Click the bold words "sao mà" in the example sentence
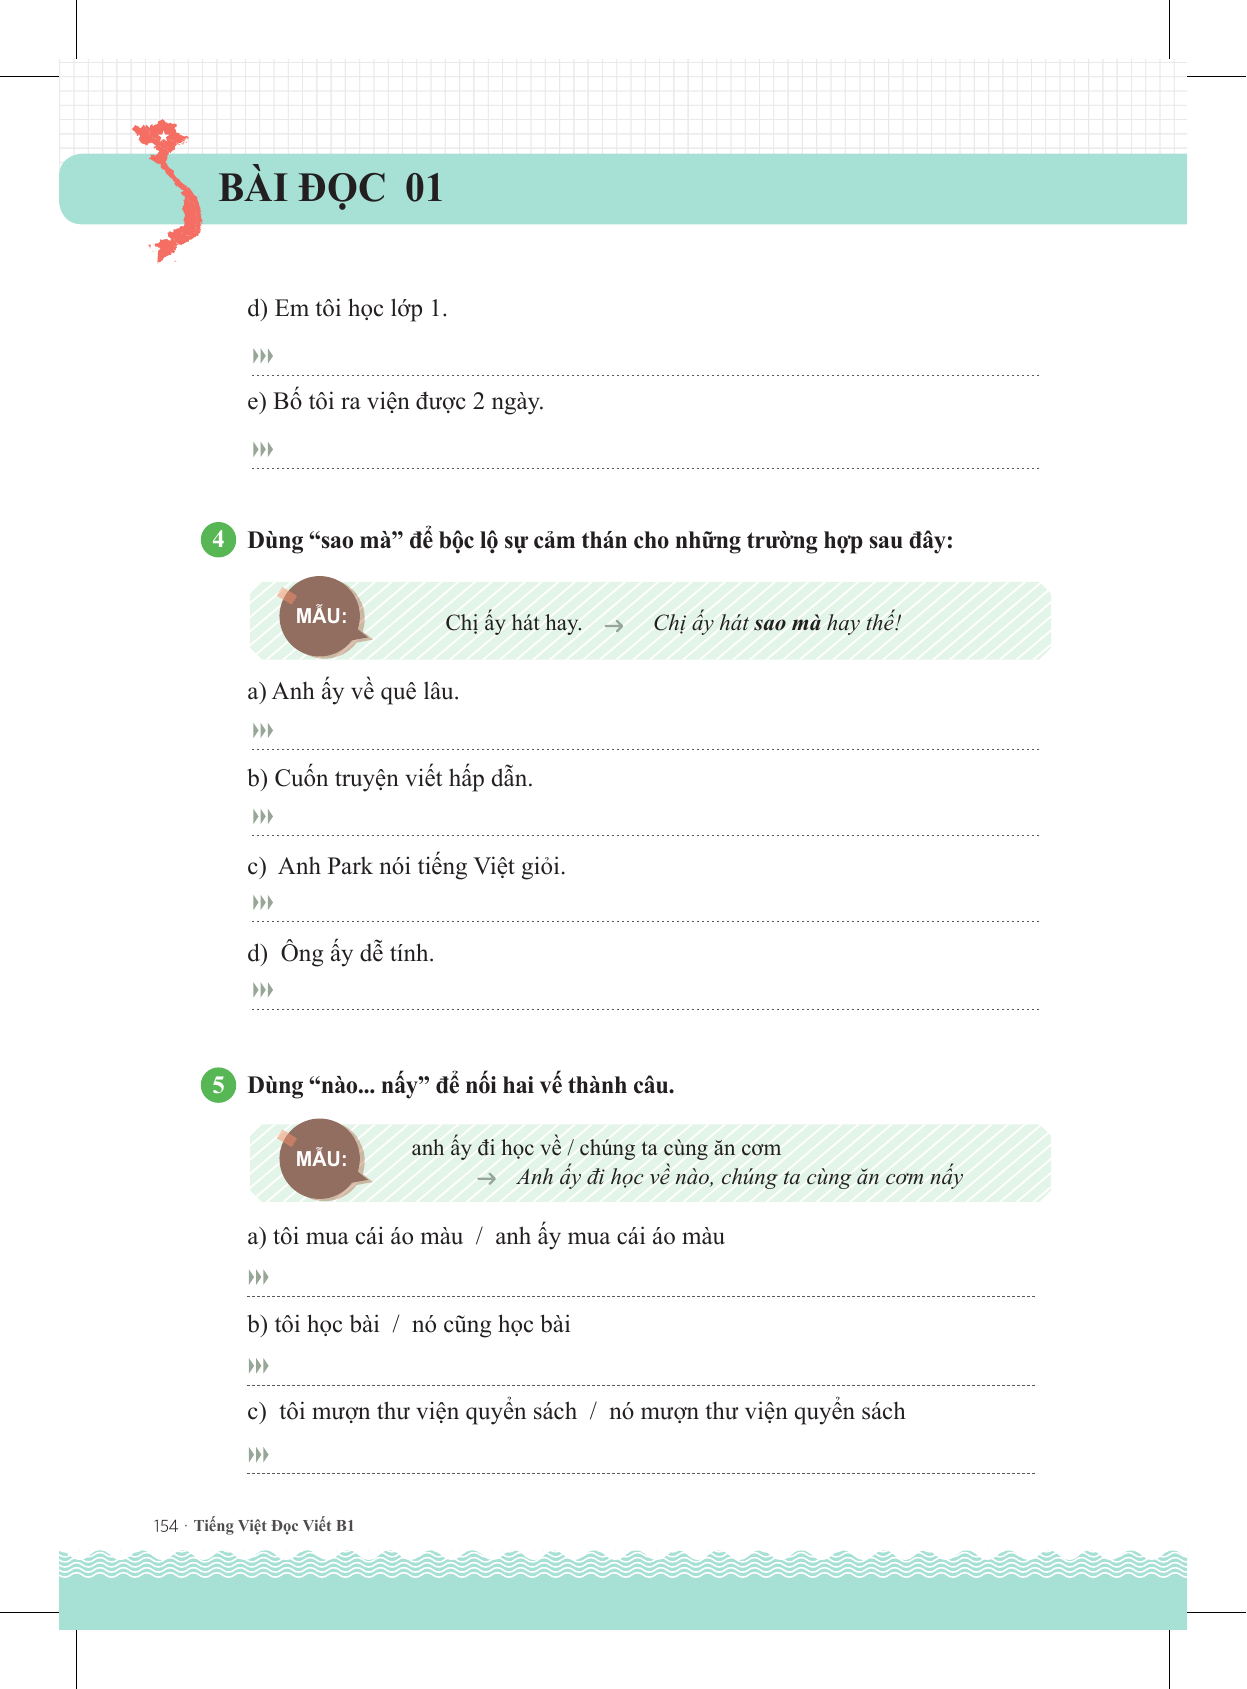Screen dimensions: 1247x1689 [787, 624]
